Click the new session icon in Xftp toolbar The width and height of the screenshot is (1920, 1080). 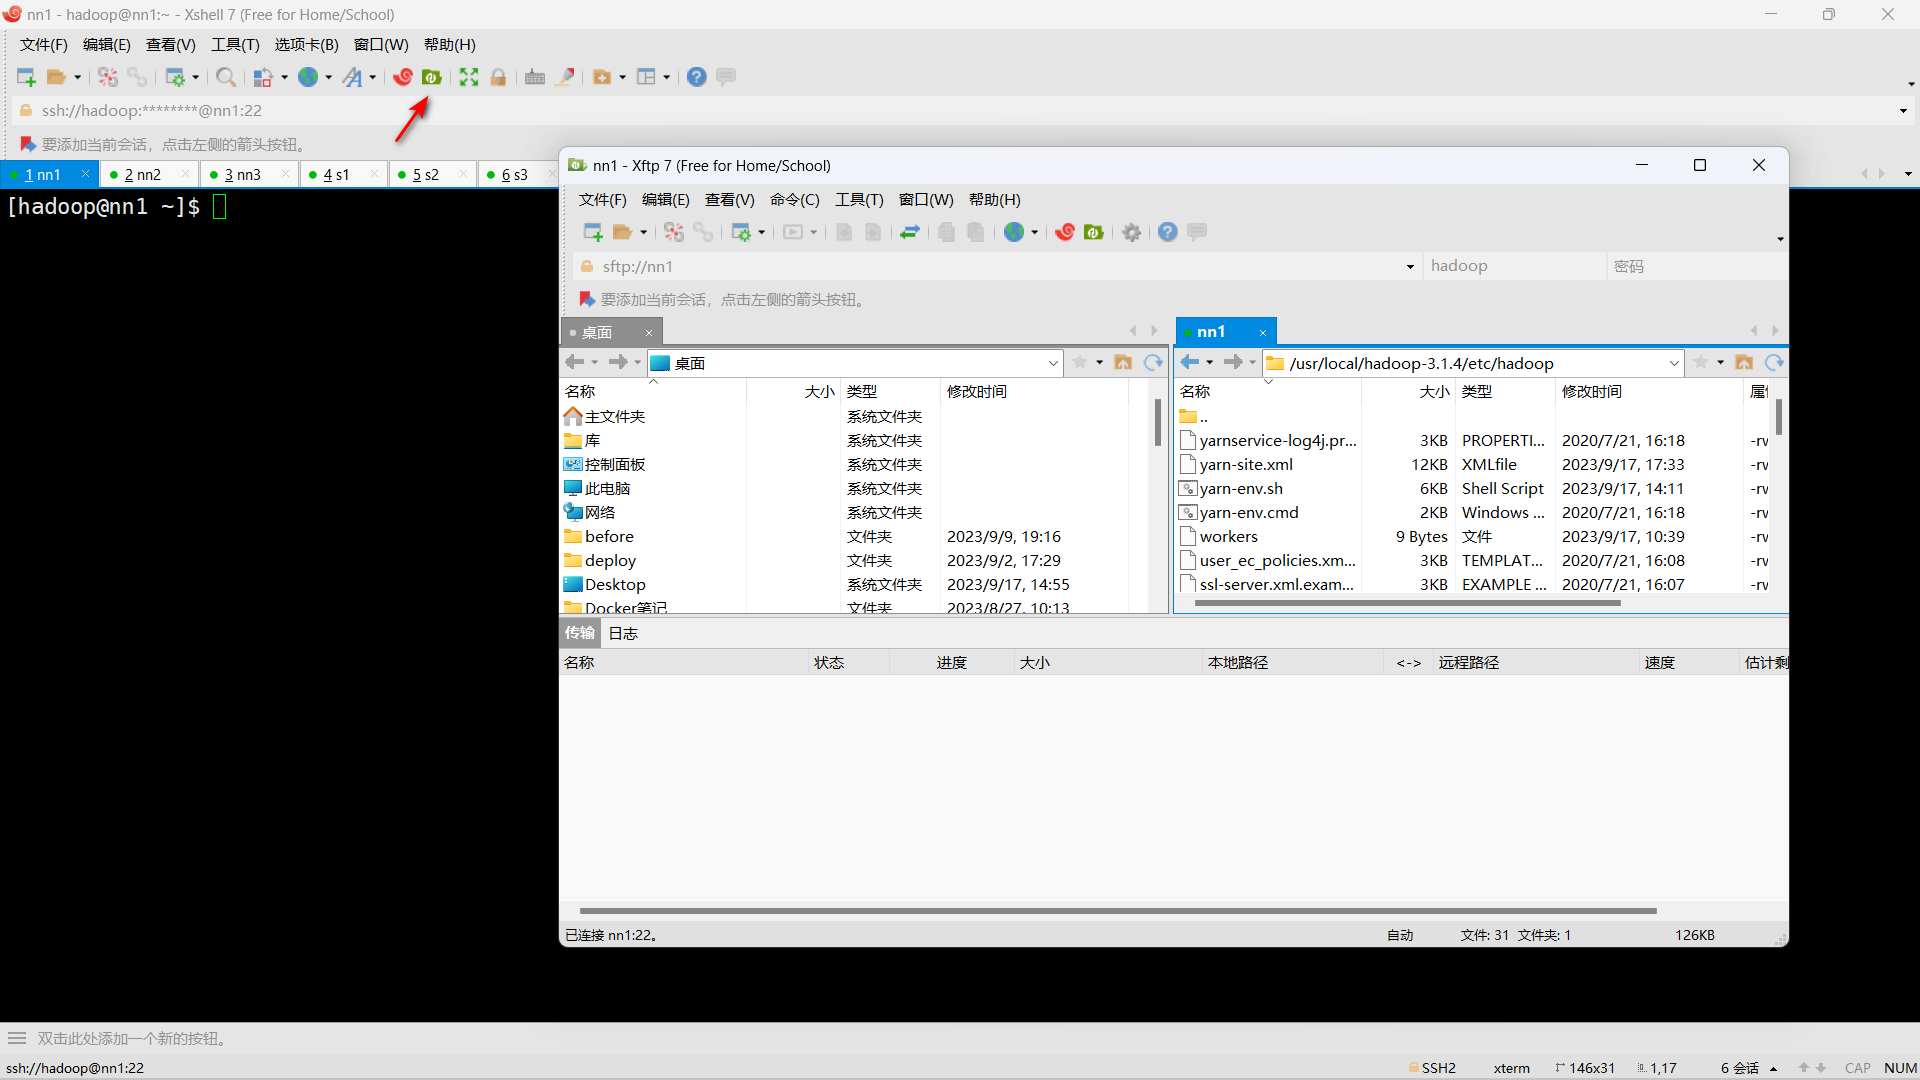point(592,232)
